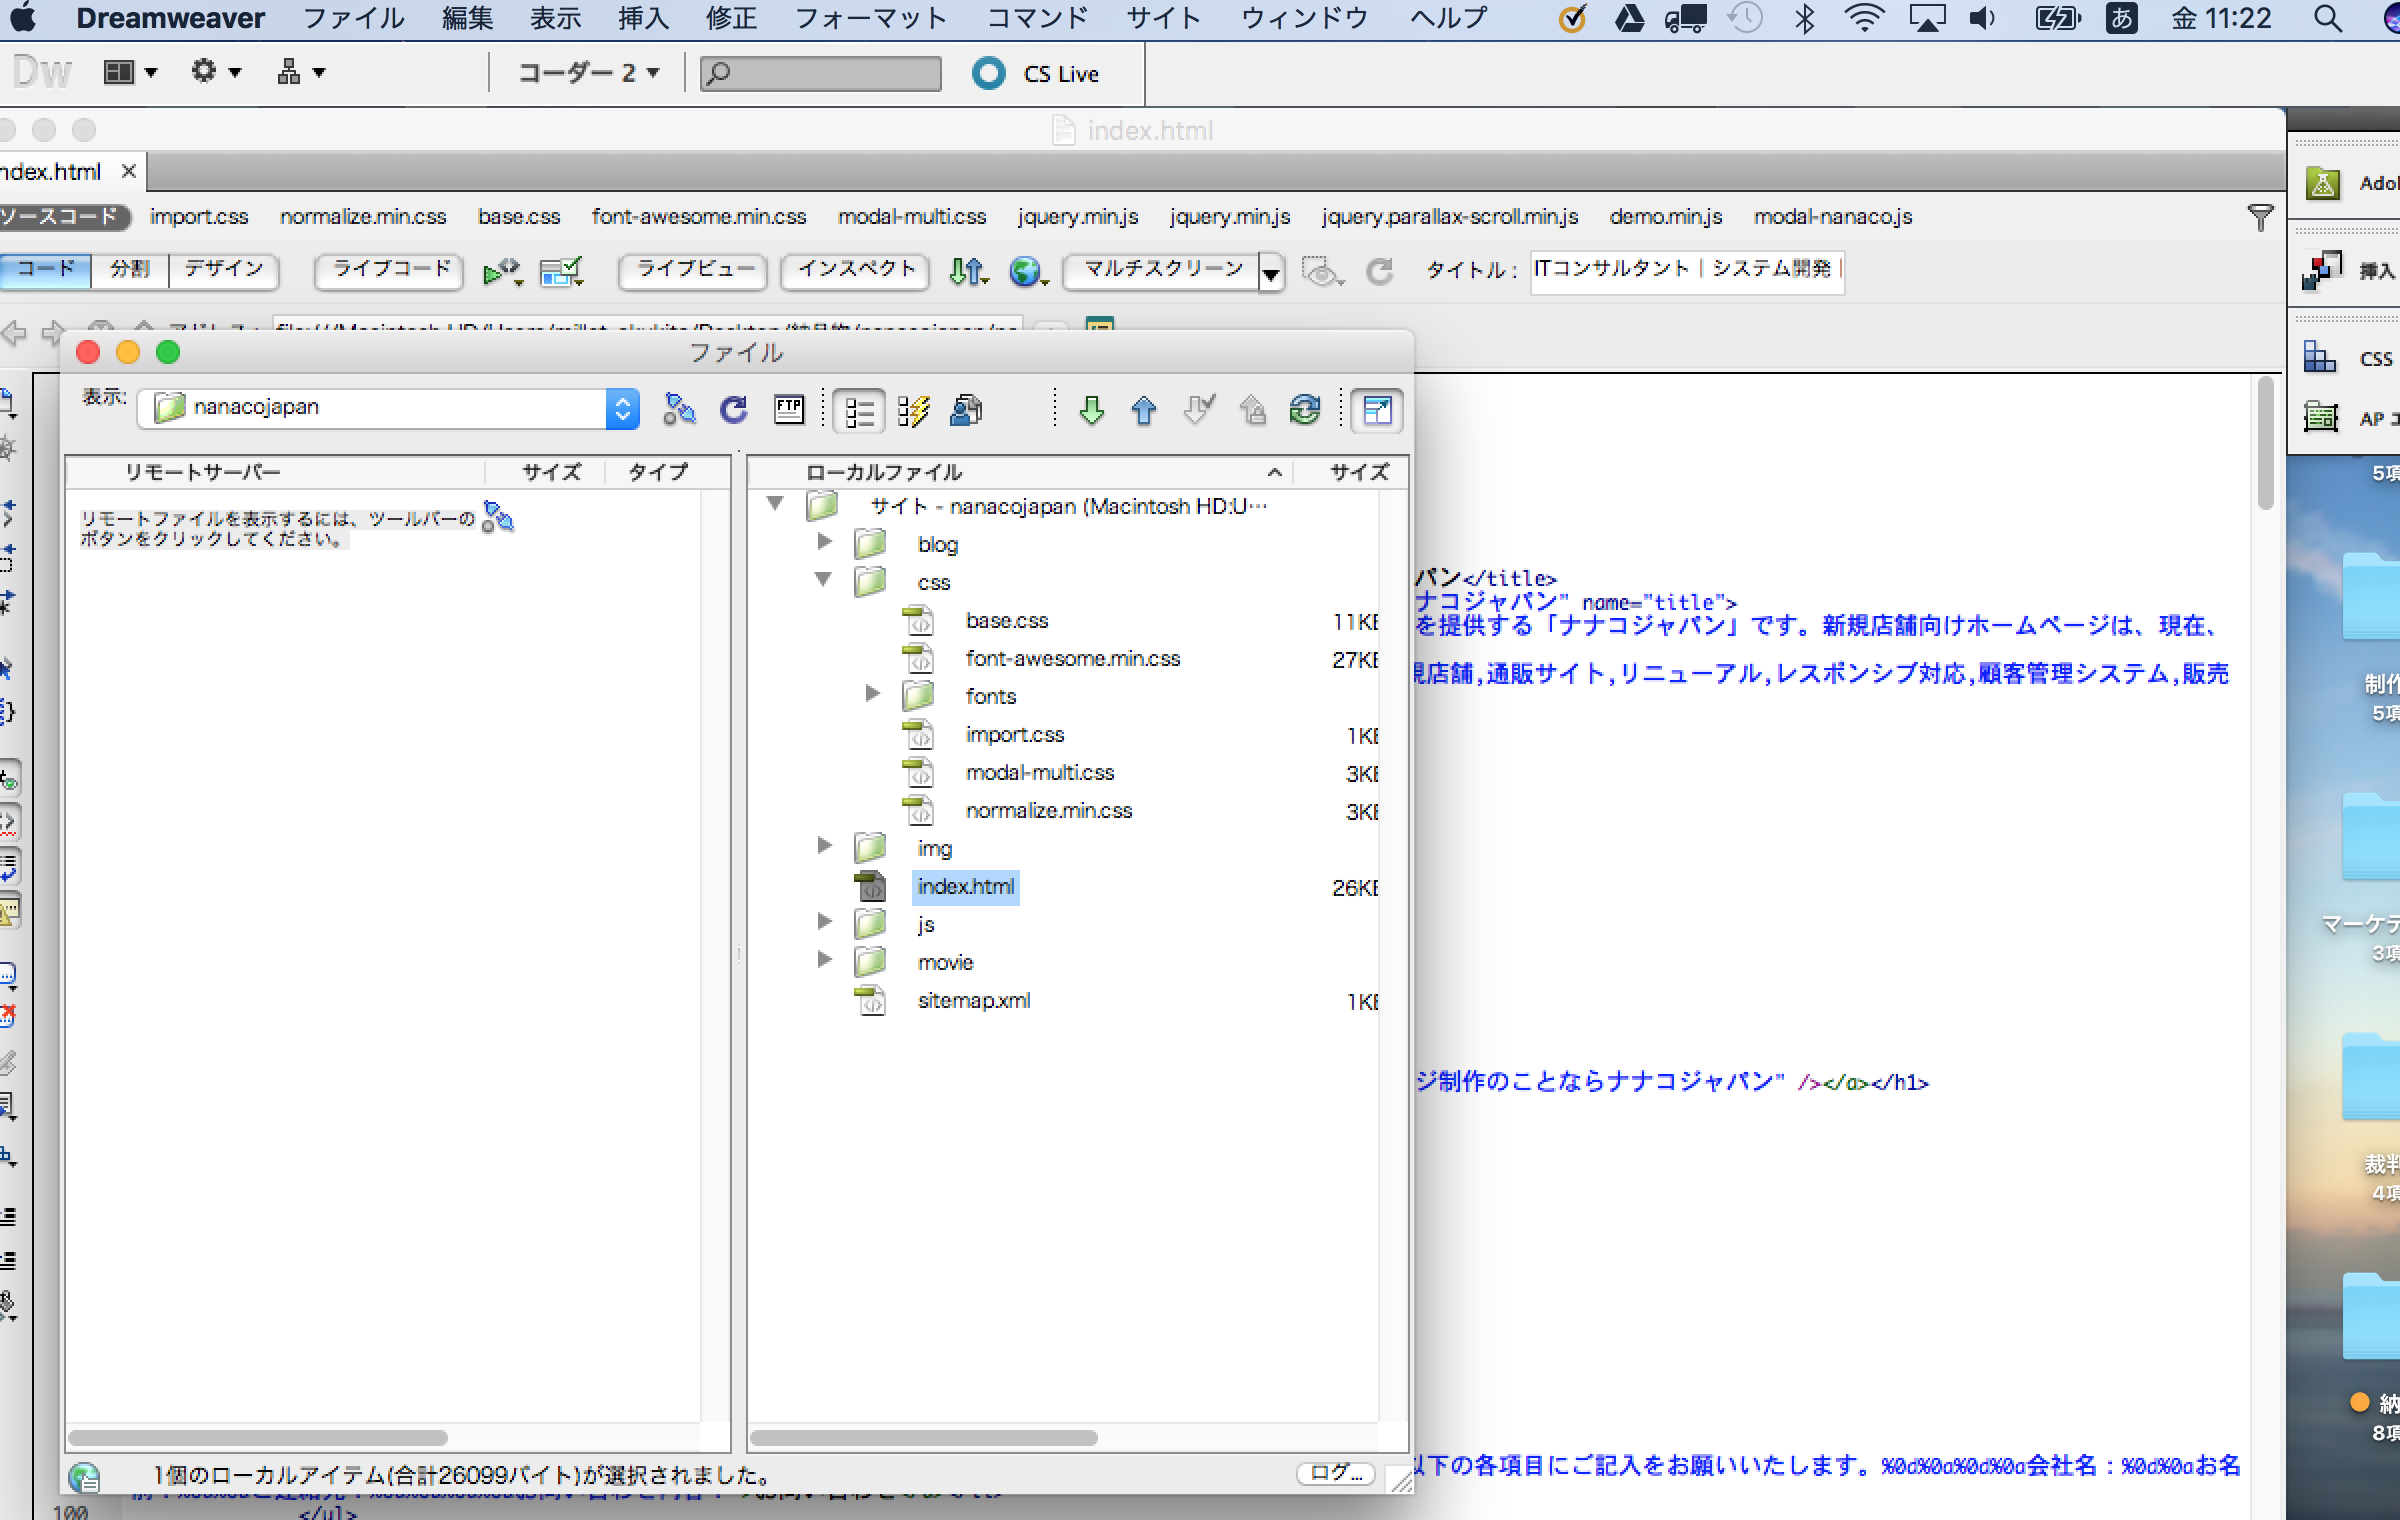This screenshot has width=2400, height=1520.
Task: Toggle ライブビュー button
Action: click(694, 270)
